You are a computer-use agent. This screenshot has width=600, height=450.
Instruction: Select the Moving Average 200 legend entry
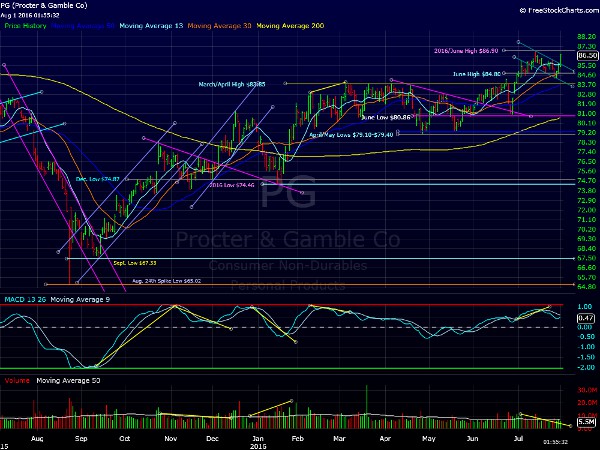[290, 26]
